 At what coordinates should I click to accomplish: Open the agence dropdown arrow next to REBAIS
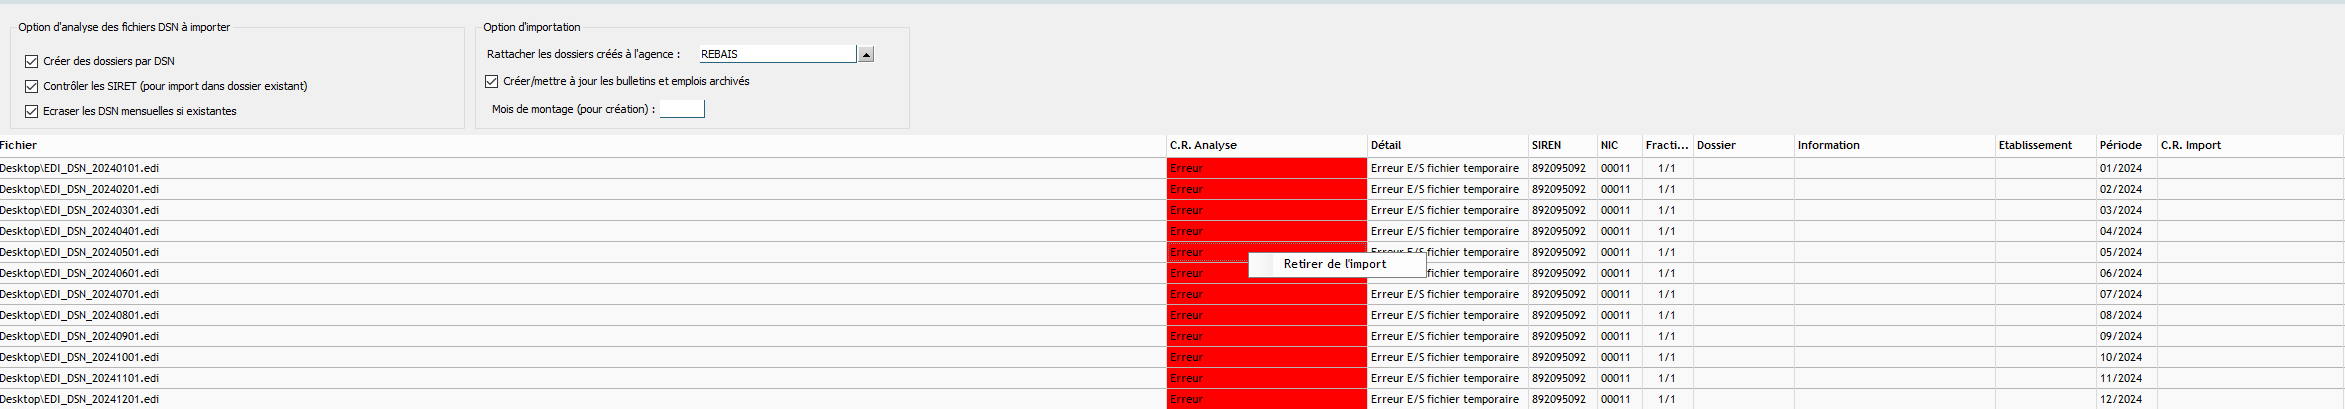867,54
